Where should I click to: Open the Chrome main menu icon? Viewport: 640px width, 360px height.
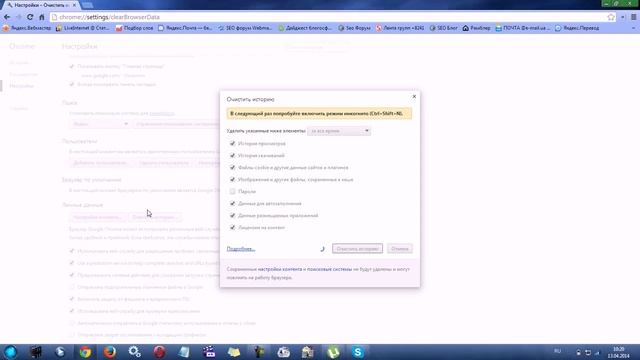(633, 17)
